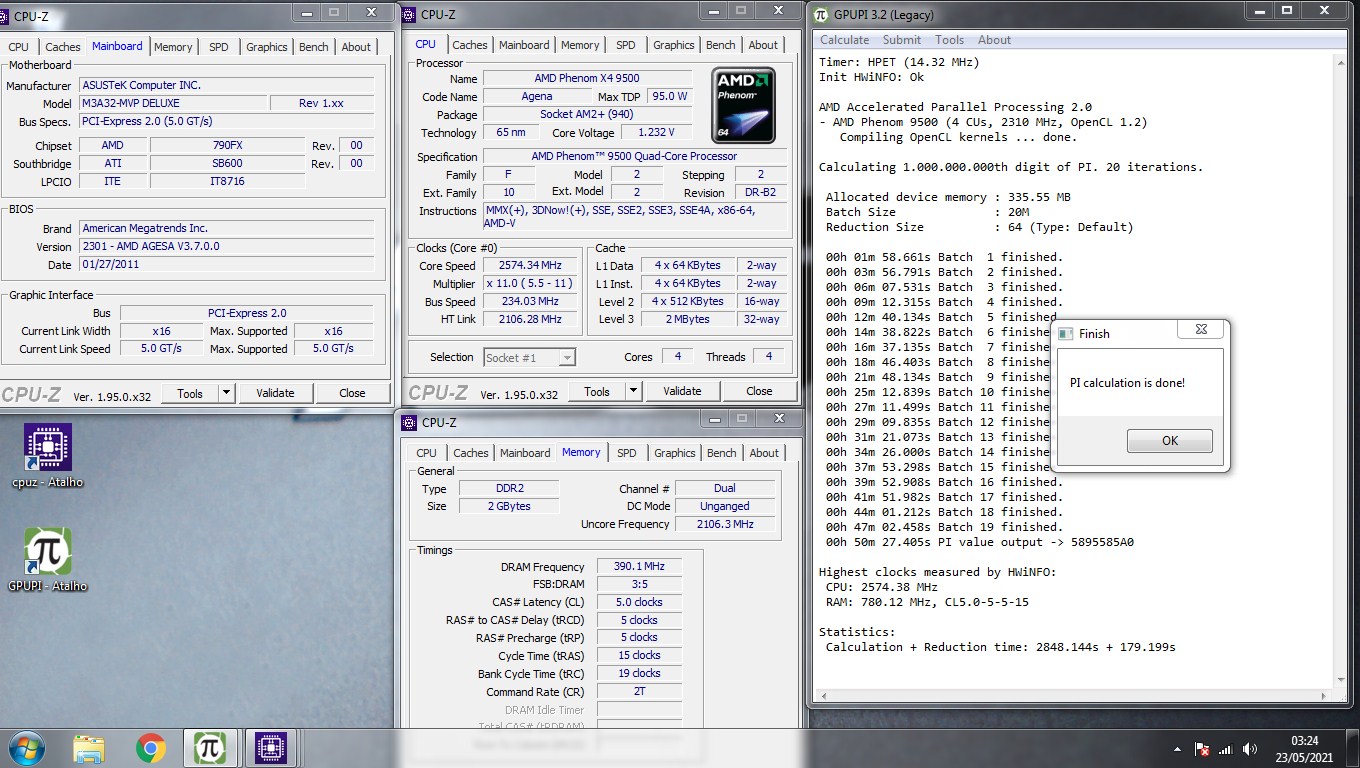Click Show desktop strip at taskbar end

coord(1353,749)
